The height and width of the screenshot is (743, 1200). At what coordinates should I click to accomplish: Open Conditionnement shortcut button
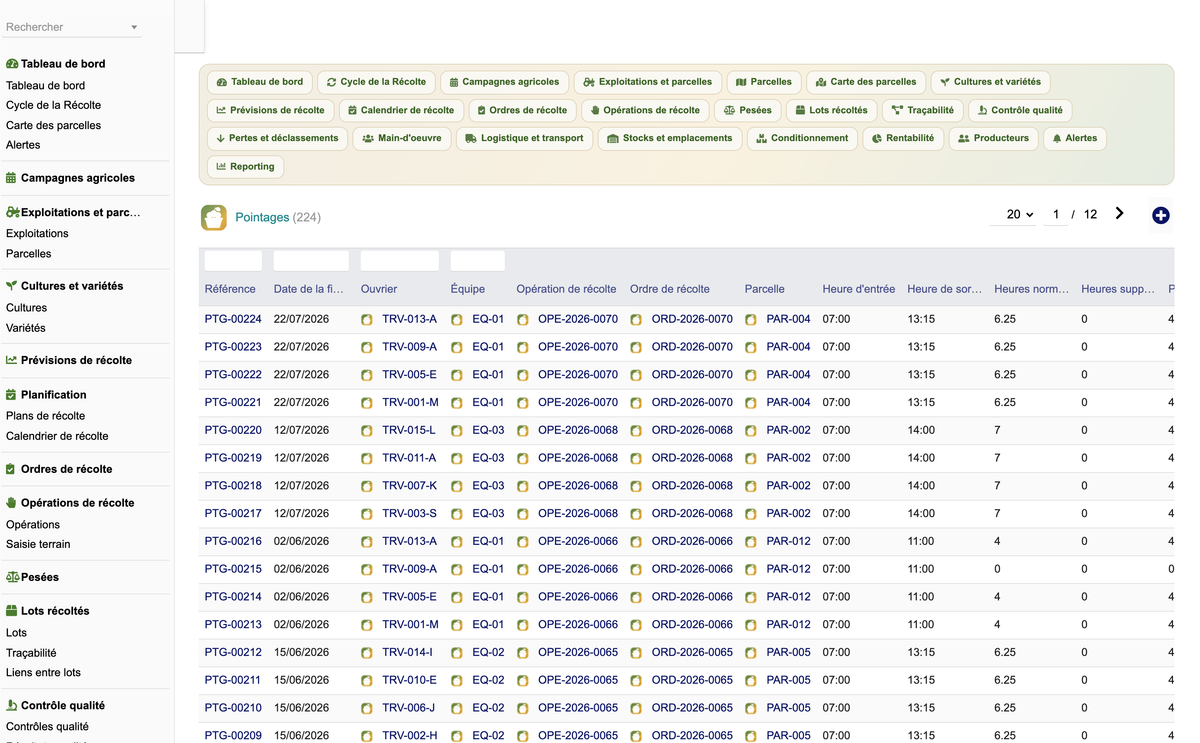[x=802, y=138]
